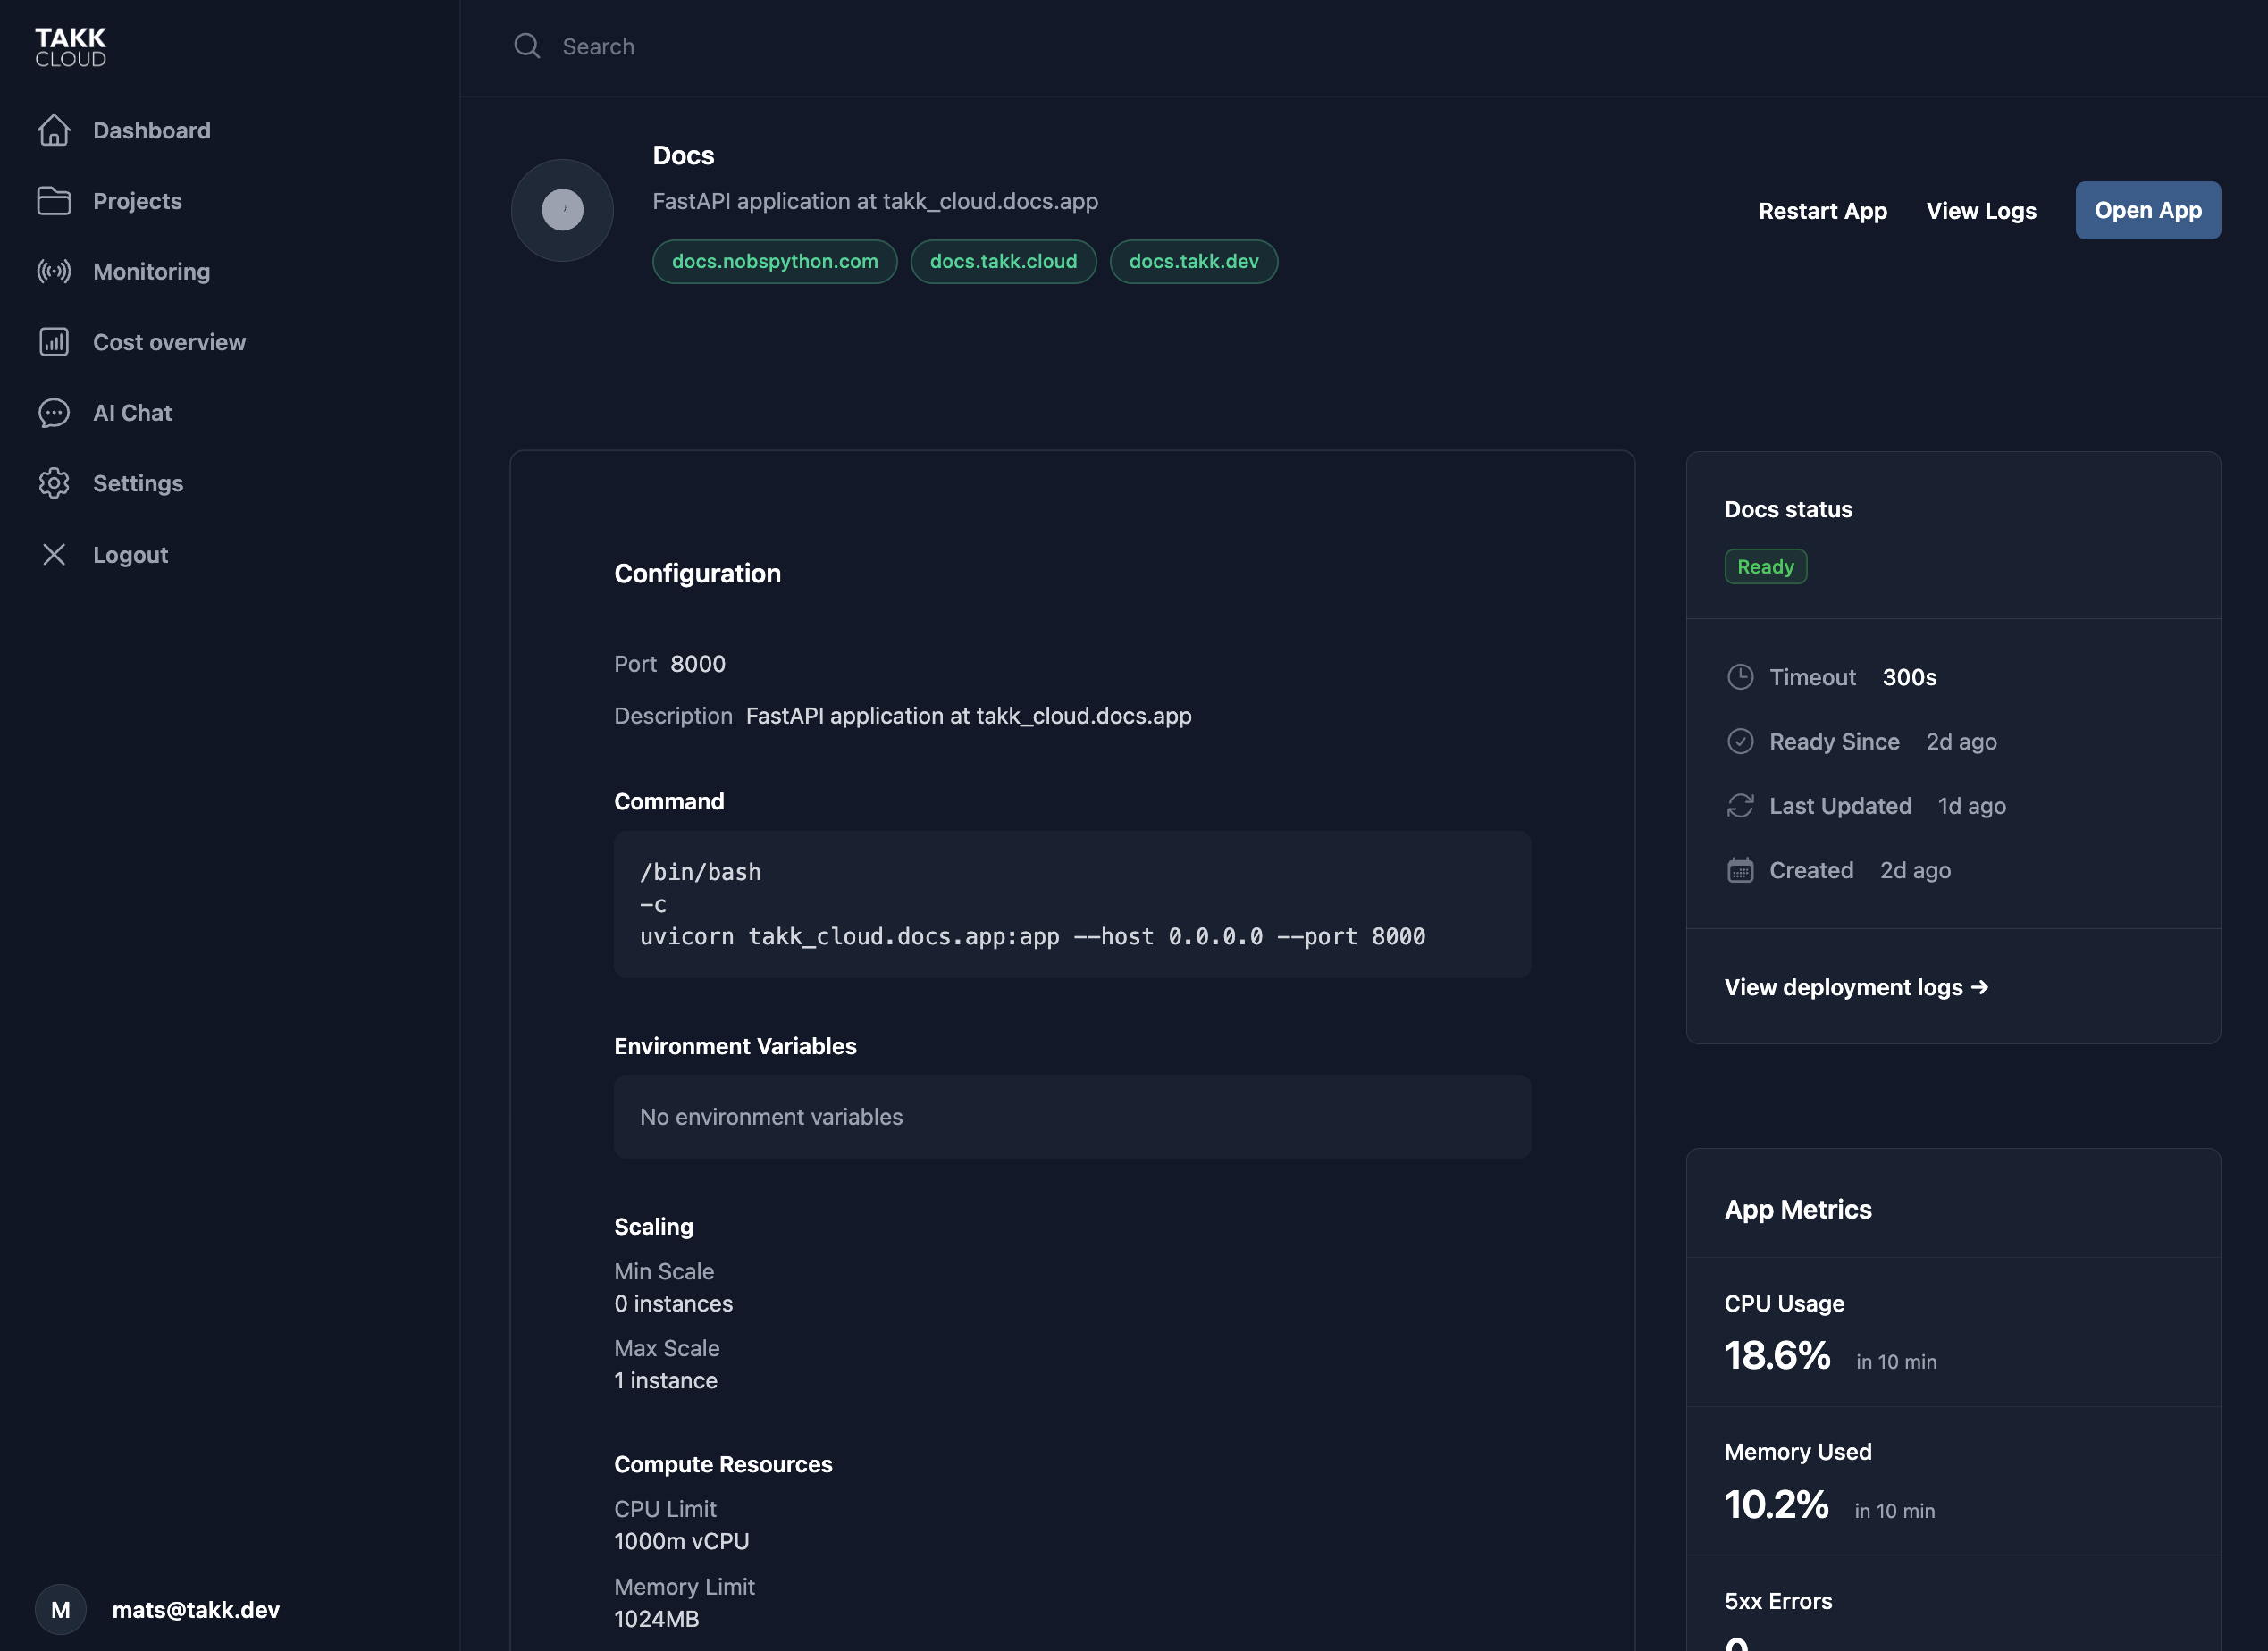Image resolution: width=2268 pixels, height=1651 pixels.
Task: Click the Logout X icon
Action: pyautogui.click(x=55, y=554)
